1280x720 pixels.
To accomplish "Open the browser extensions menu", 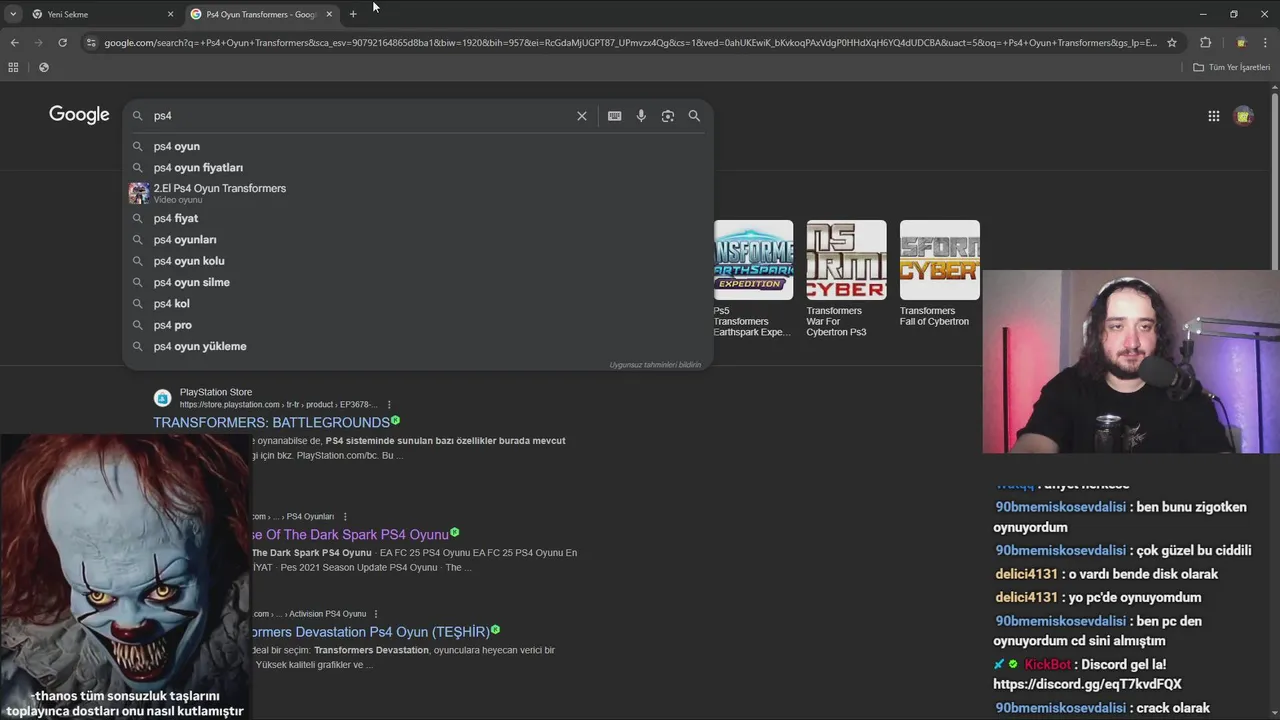I will (1205, 43).
